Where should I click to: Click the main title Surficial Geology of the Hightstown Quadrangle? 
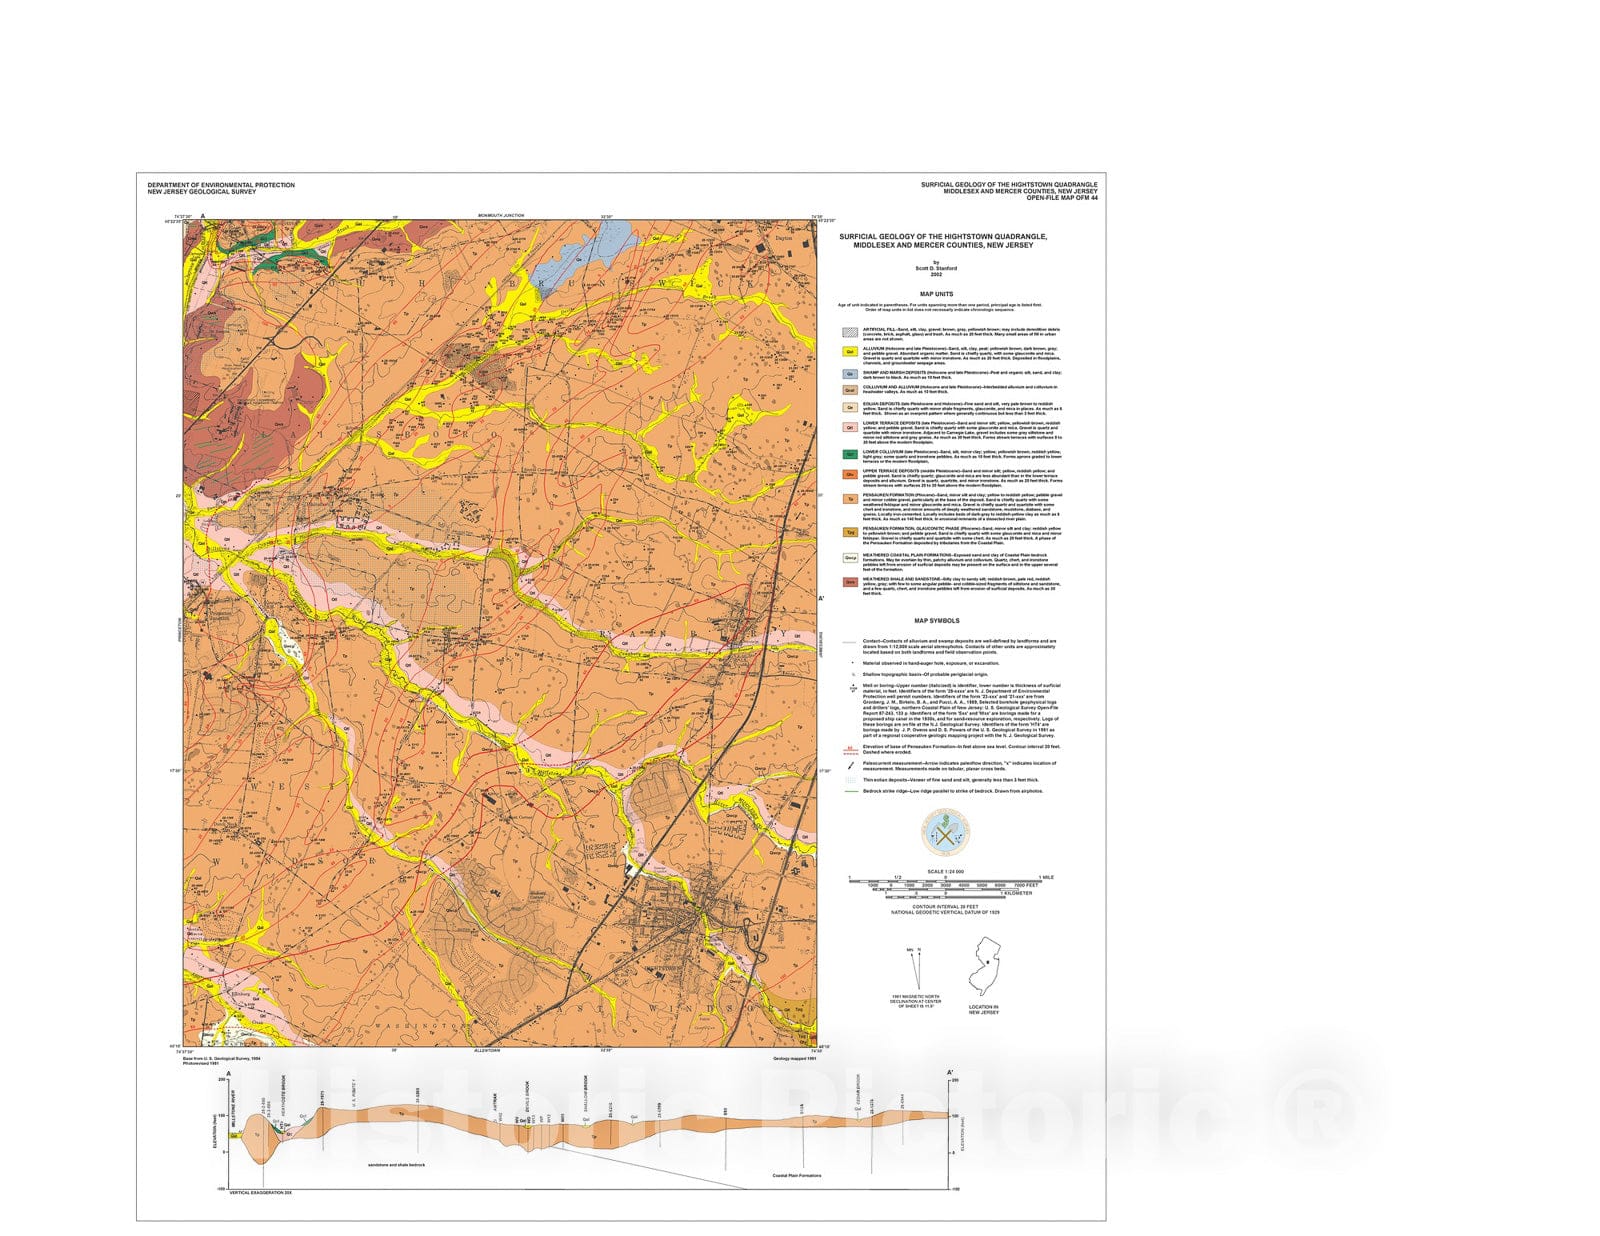point(943,240)
